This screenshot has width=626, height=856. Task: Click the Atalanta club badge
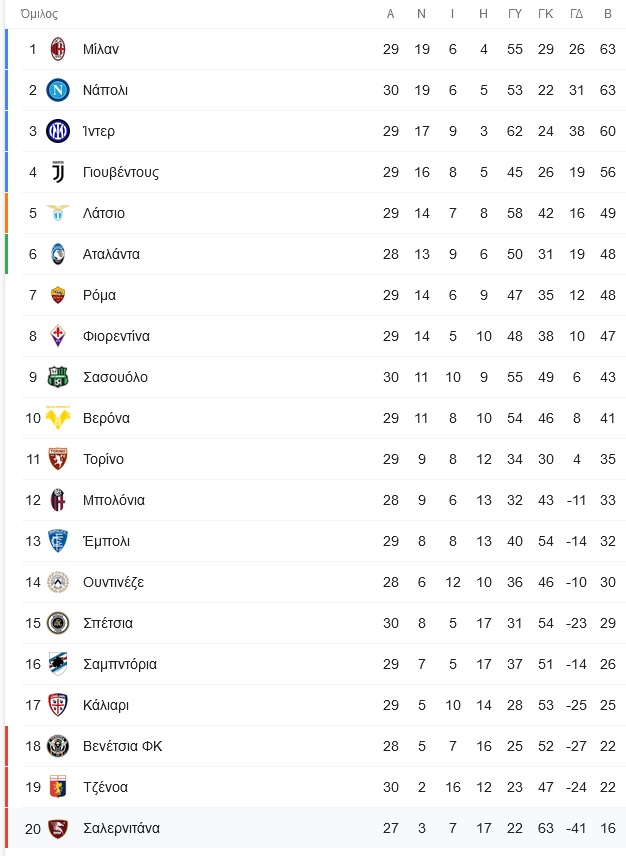click(58, 254)
